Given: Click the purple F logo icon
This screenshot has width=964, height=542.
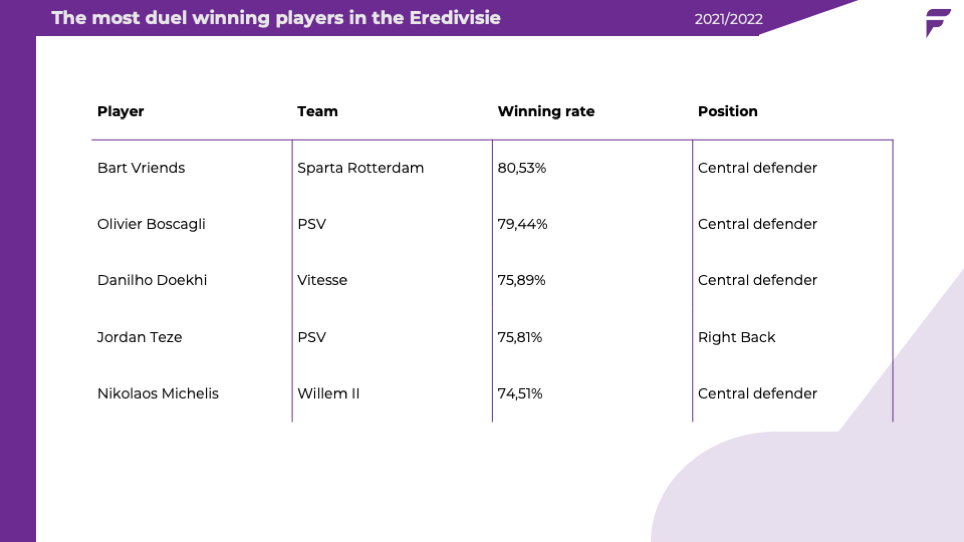Looking at the screenshot, I should pyautogui.click(x=938, y=23).
